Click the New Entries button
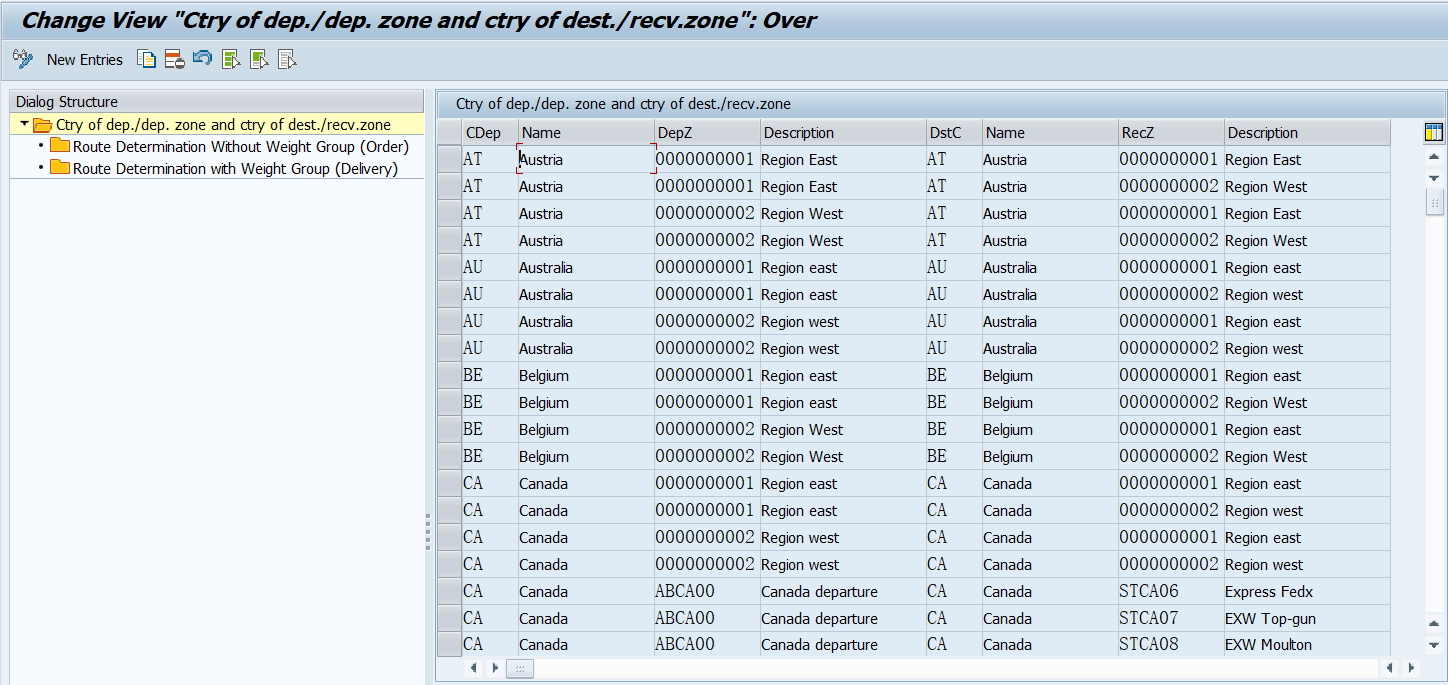 point(85,59)
